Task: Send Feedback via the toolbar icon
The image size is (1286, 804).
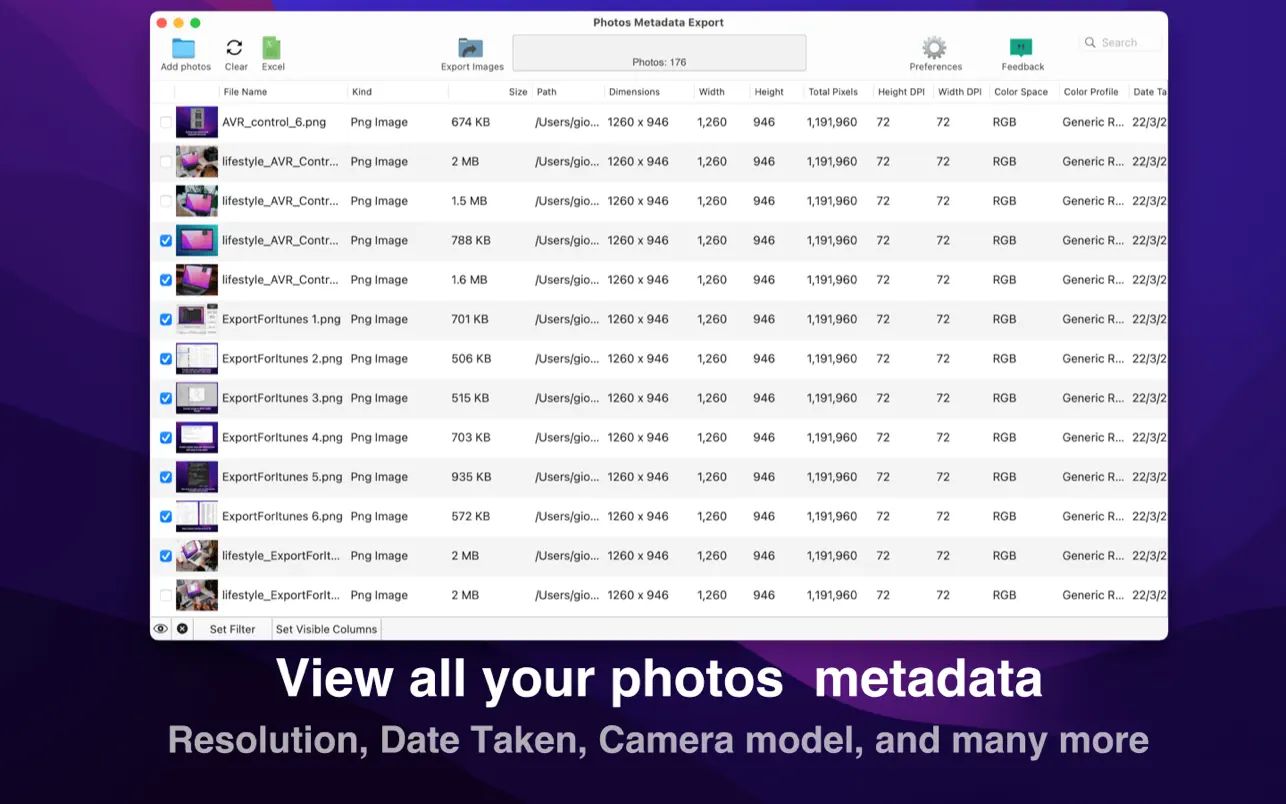Action: coord(1021,46)
